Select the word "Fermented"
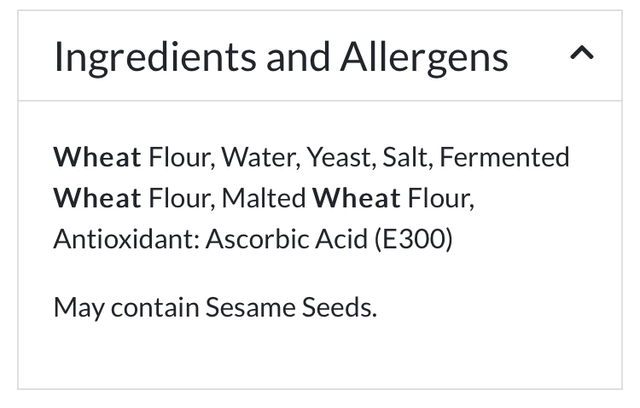This screenshot has width=640, height=408. pyautogui.click(x=504, y=157)
